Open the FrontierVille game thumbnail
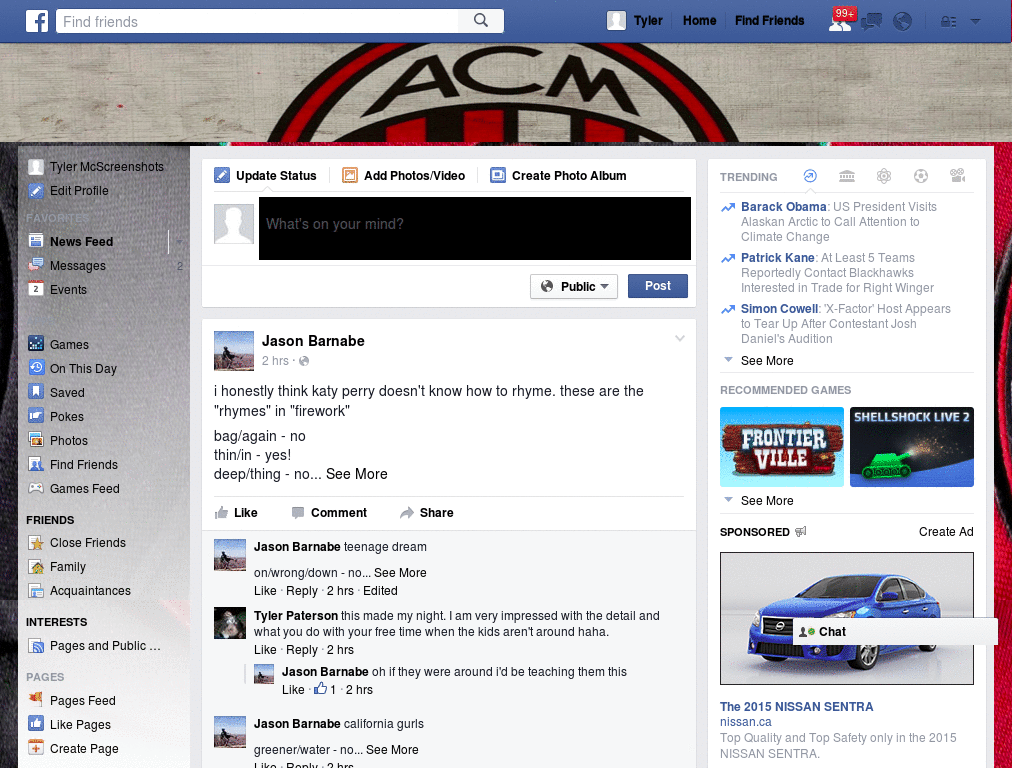The width and height of the screenshot is (1024, 768). [782, 447]
